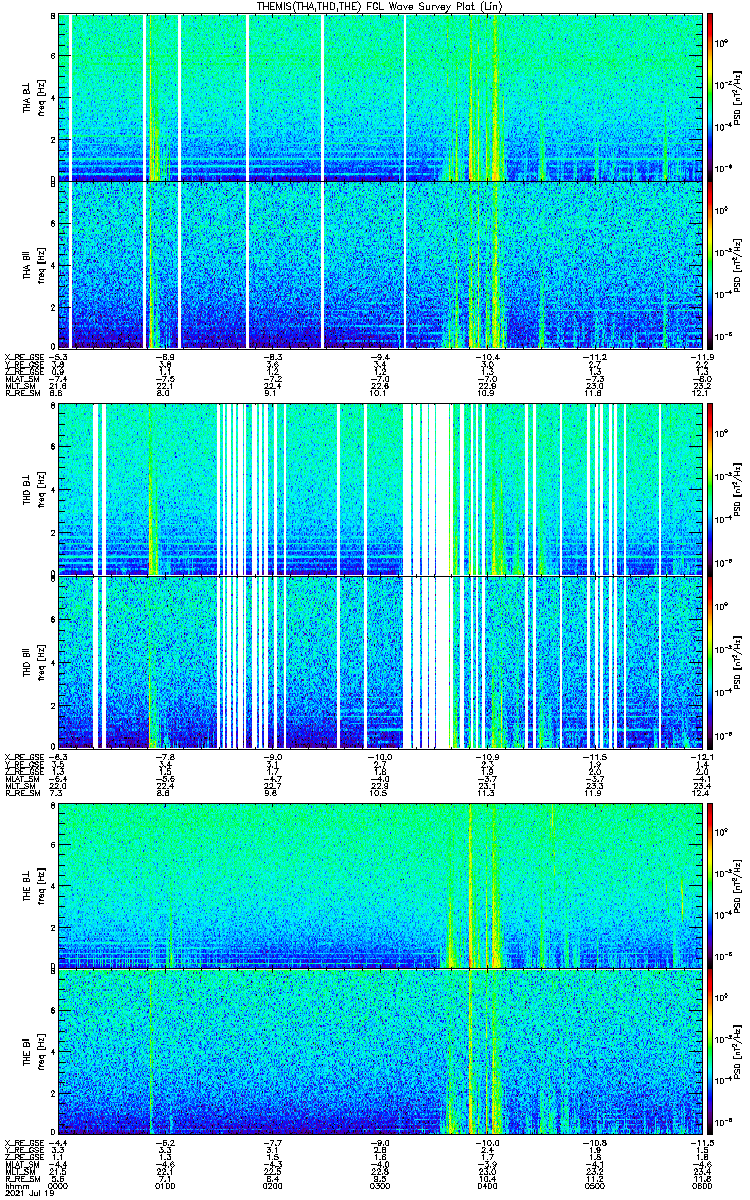Click the THD B‖ freq [Hz] axis label

(41, 662)
